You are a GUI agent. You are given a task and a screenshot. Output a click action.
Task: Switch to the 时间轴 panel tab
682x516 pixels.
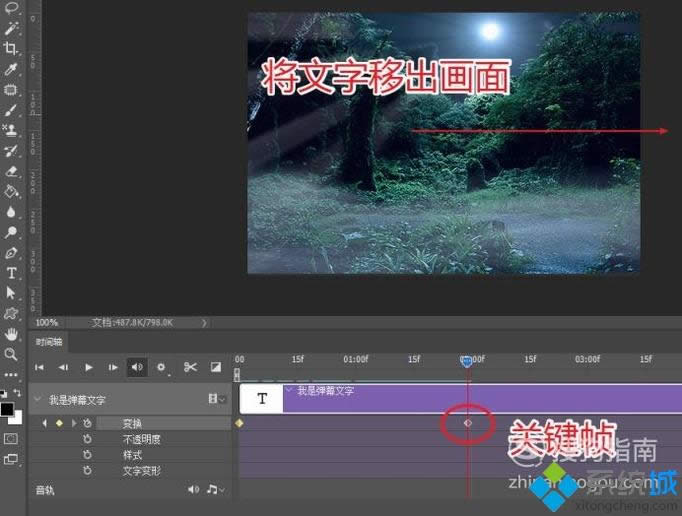tap(49, 342)
